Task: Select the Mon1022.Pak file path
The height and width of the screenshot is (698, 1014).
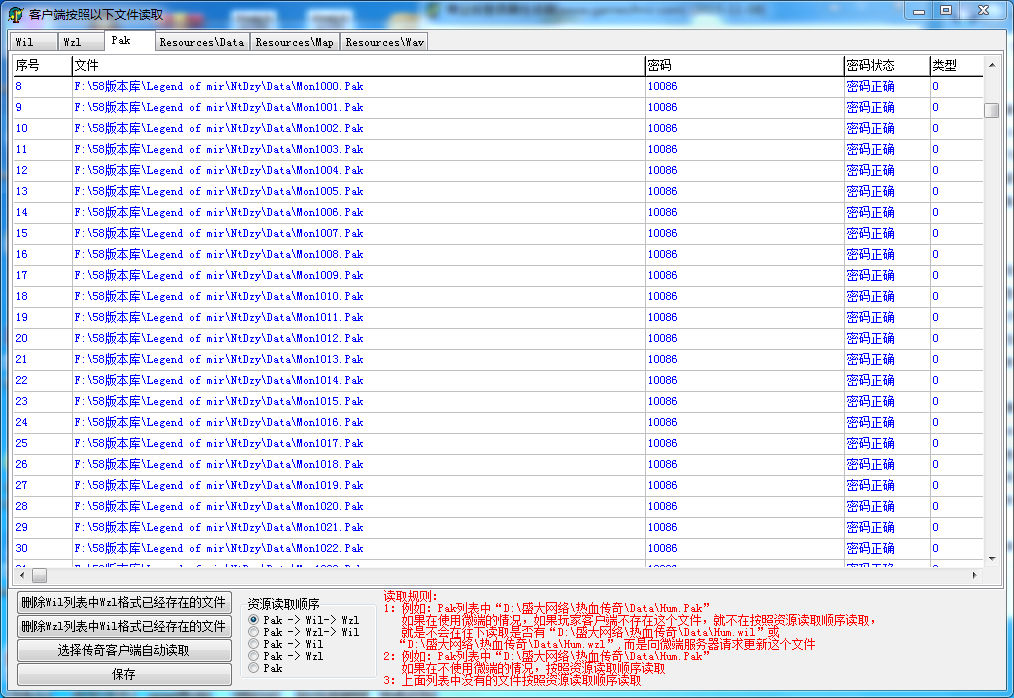Action: coord(219,549)
